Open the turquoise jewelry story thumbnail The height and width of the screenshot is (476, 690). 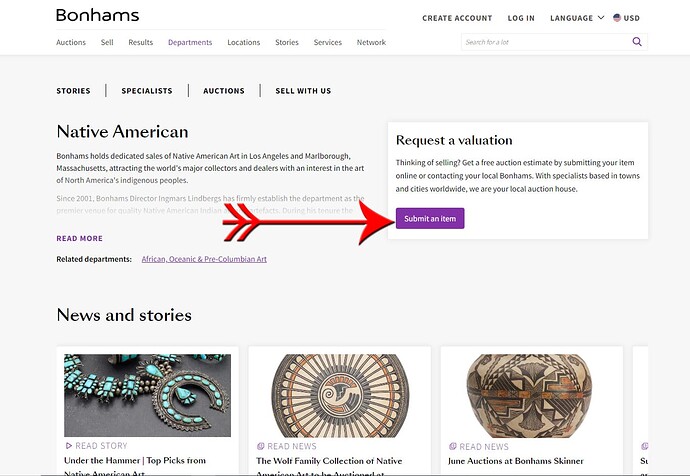(147, 395)
